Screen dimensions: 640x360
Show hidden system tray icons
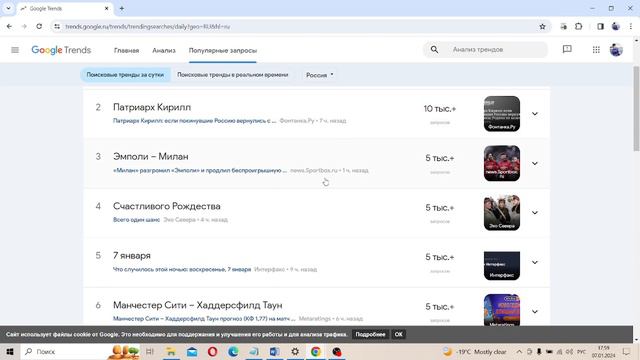[x=519, y=351]
